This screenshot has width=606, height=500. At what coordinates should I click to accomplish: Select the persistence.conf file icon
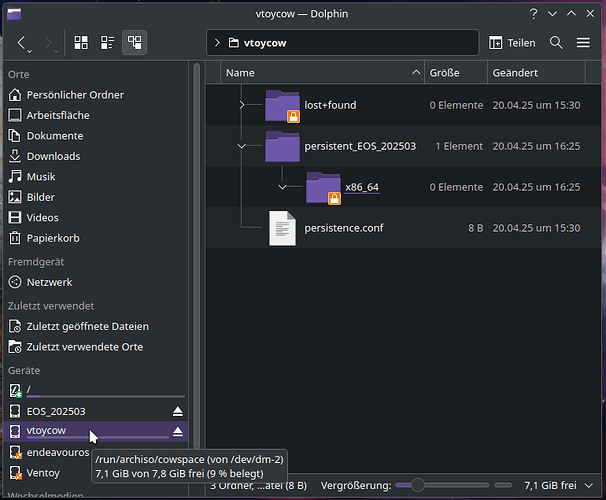(x=283, y=228)
